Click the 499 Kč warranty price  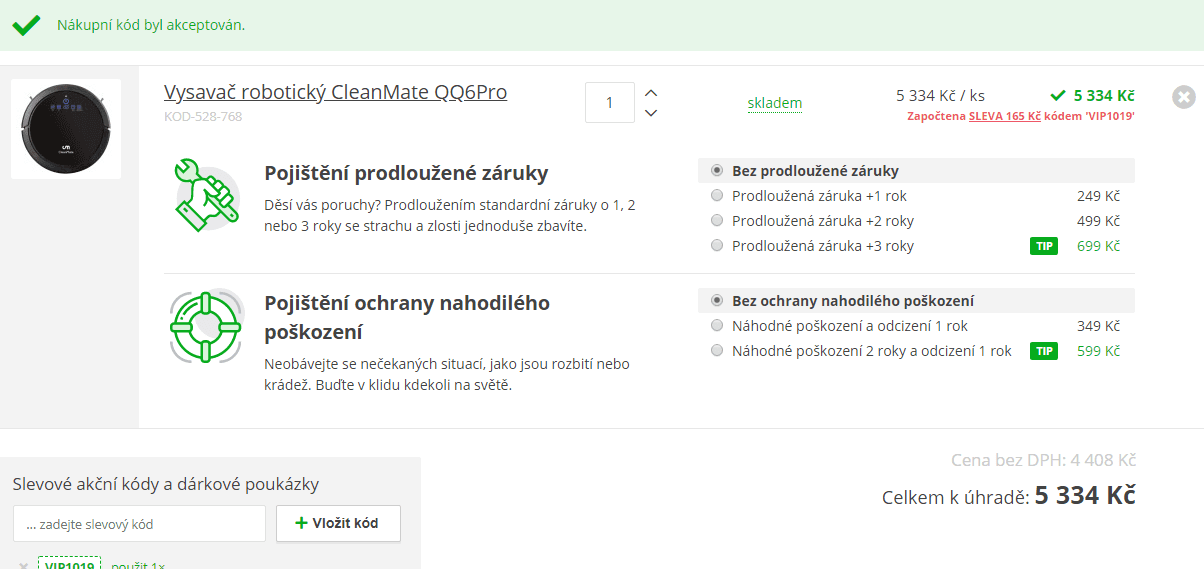(1098, 221)
